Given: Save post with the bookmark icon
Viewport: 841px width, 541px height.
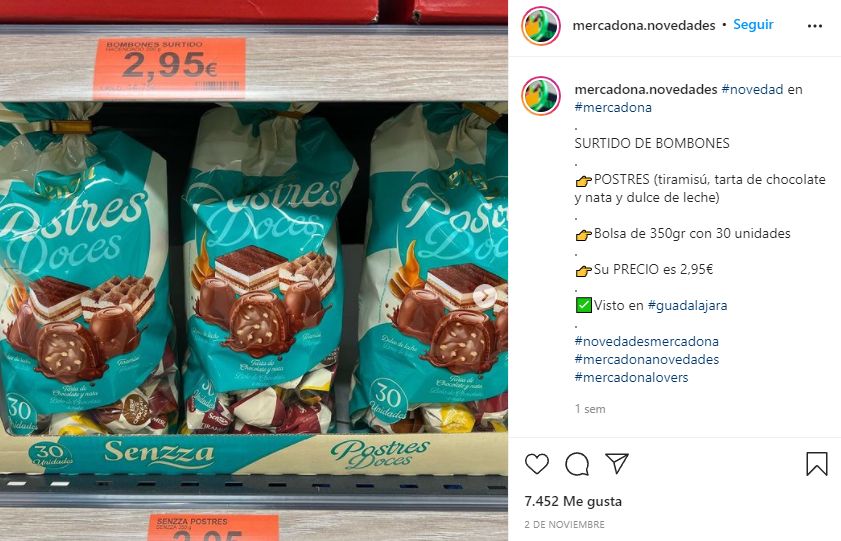Looking at the screenshot, I should pos(816,464).
